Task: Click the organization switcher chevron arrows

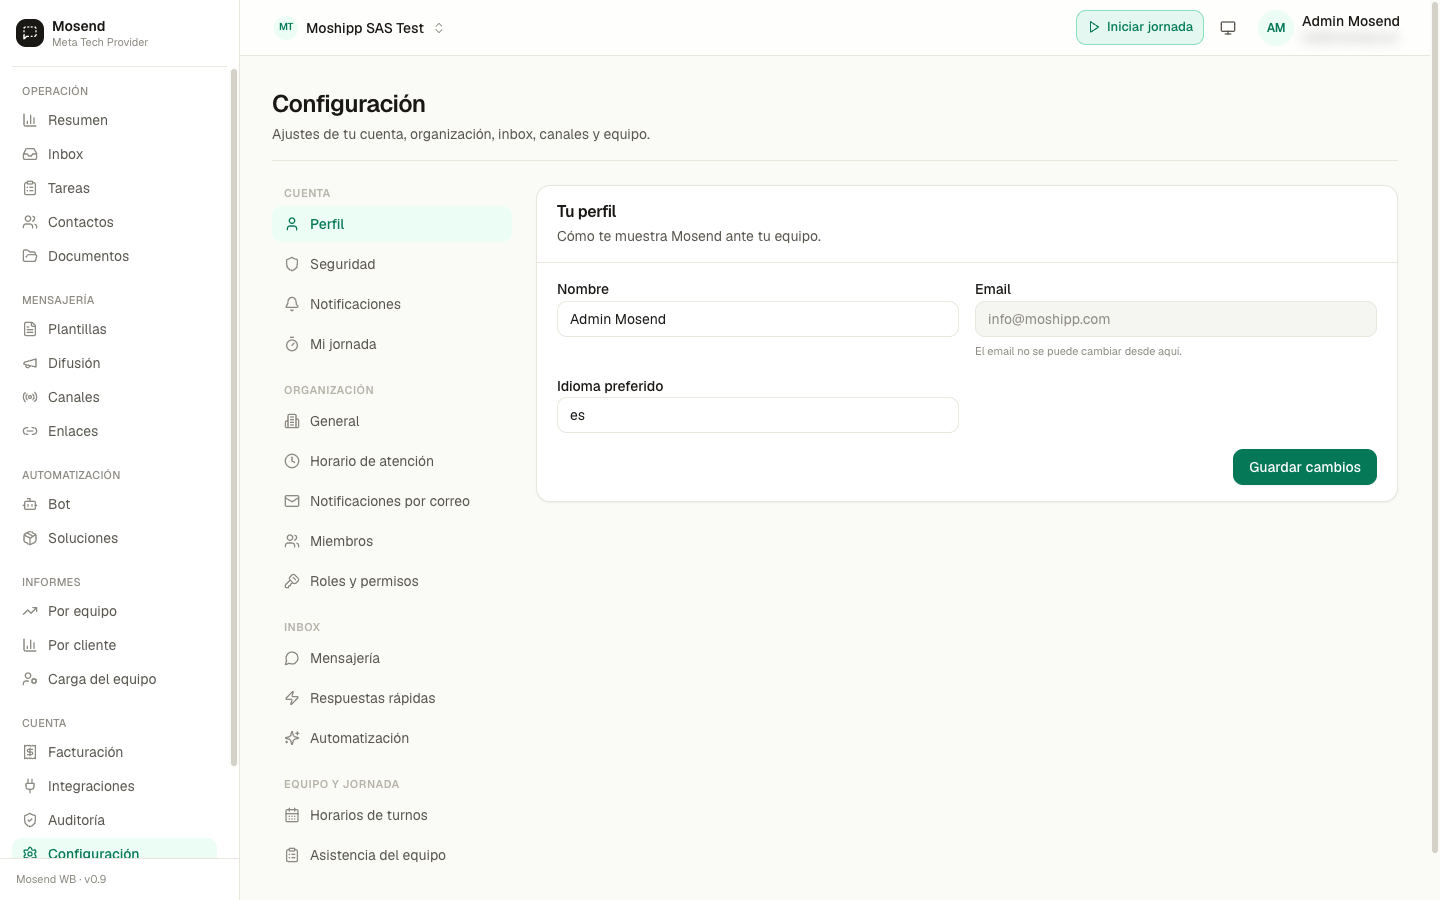Action: [x=439, y=28]
